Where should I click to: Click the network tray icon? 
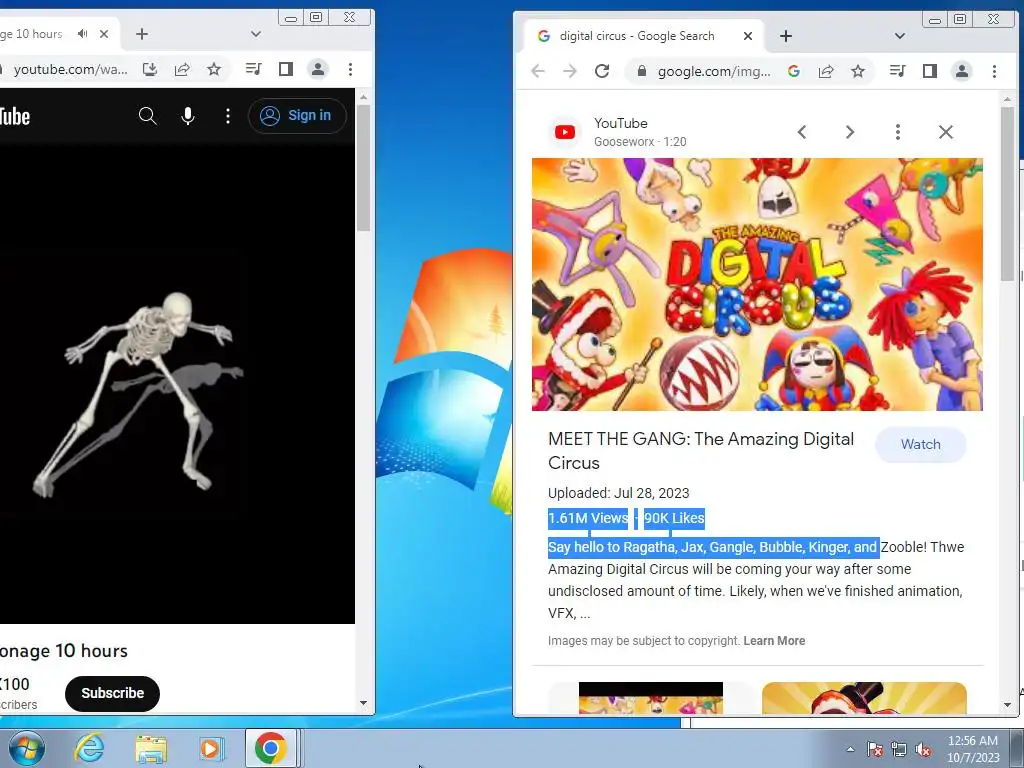[x=899, y=749]
